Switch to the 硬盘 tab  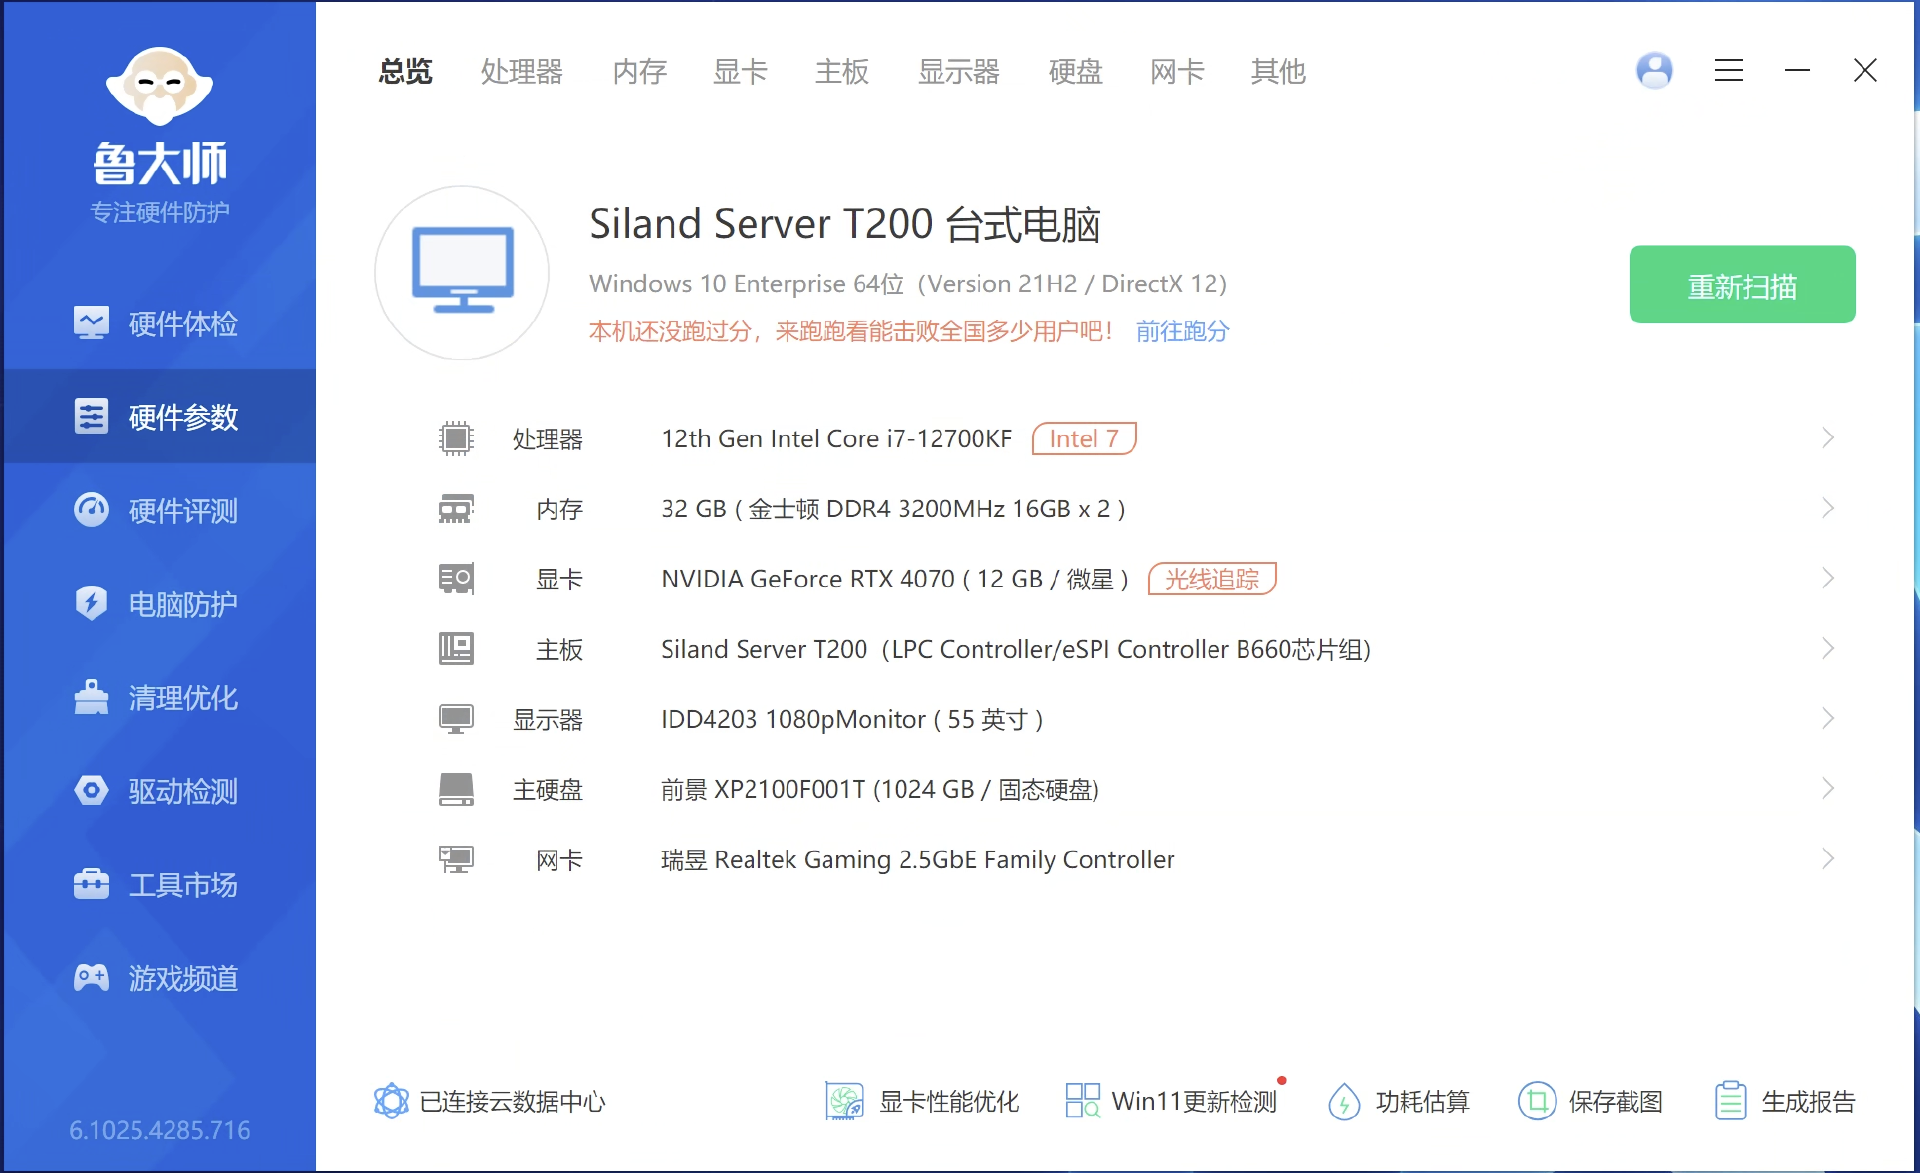click(1076, 71)
